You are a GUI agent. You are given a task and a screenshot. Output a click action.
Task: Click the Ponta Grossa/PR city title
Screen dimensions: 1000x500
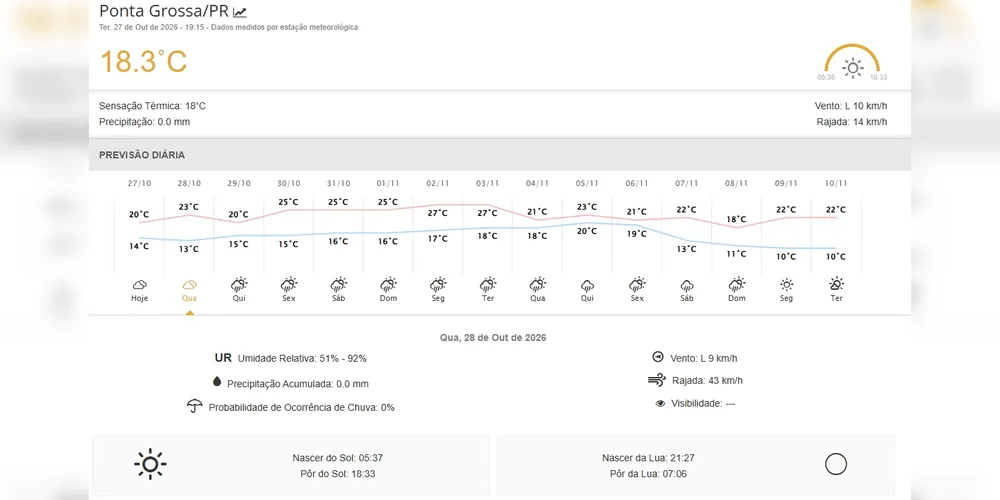coord(164,11)
